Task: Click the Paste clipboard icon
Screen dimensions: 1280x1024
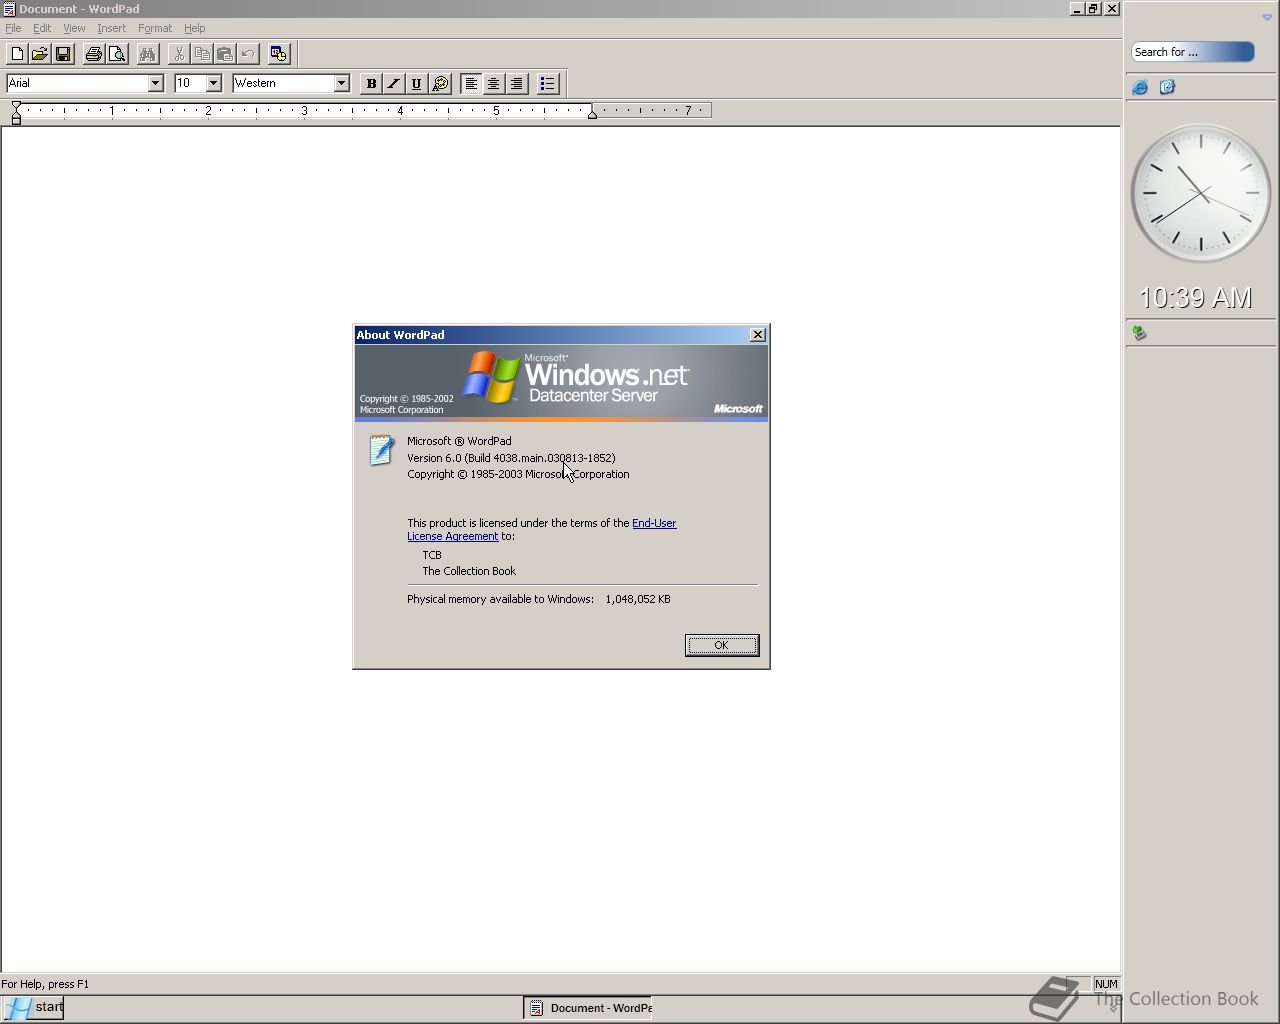Action: 225,54
